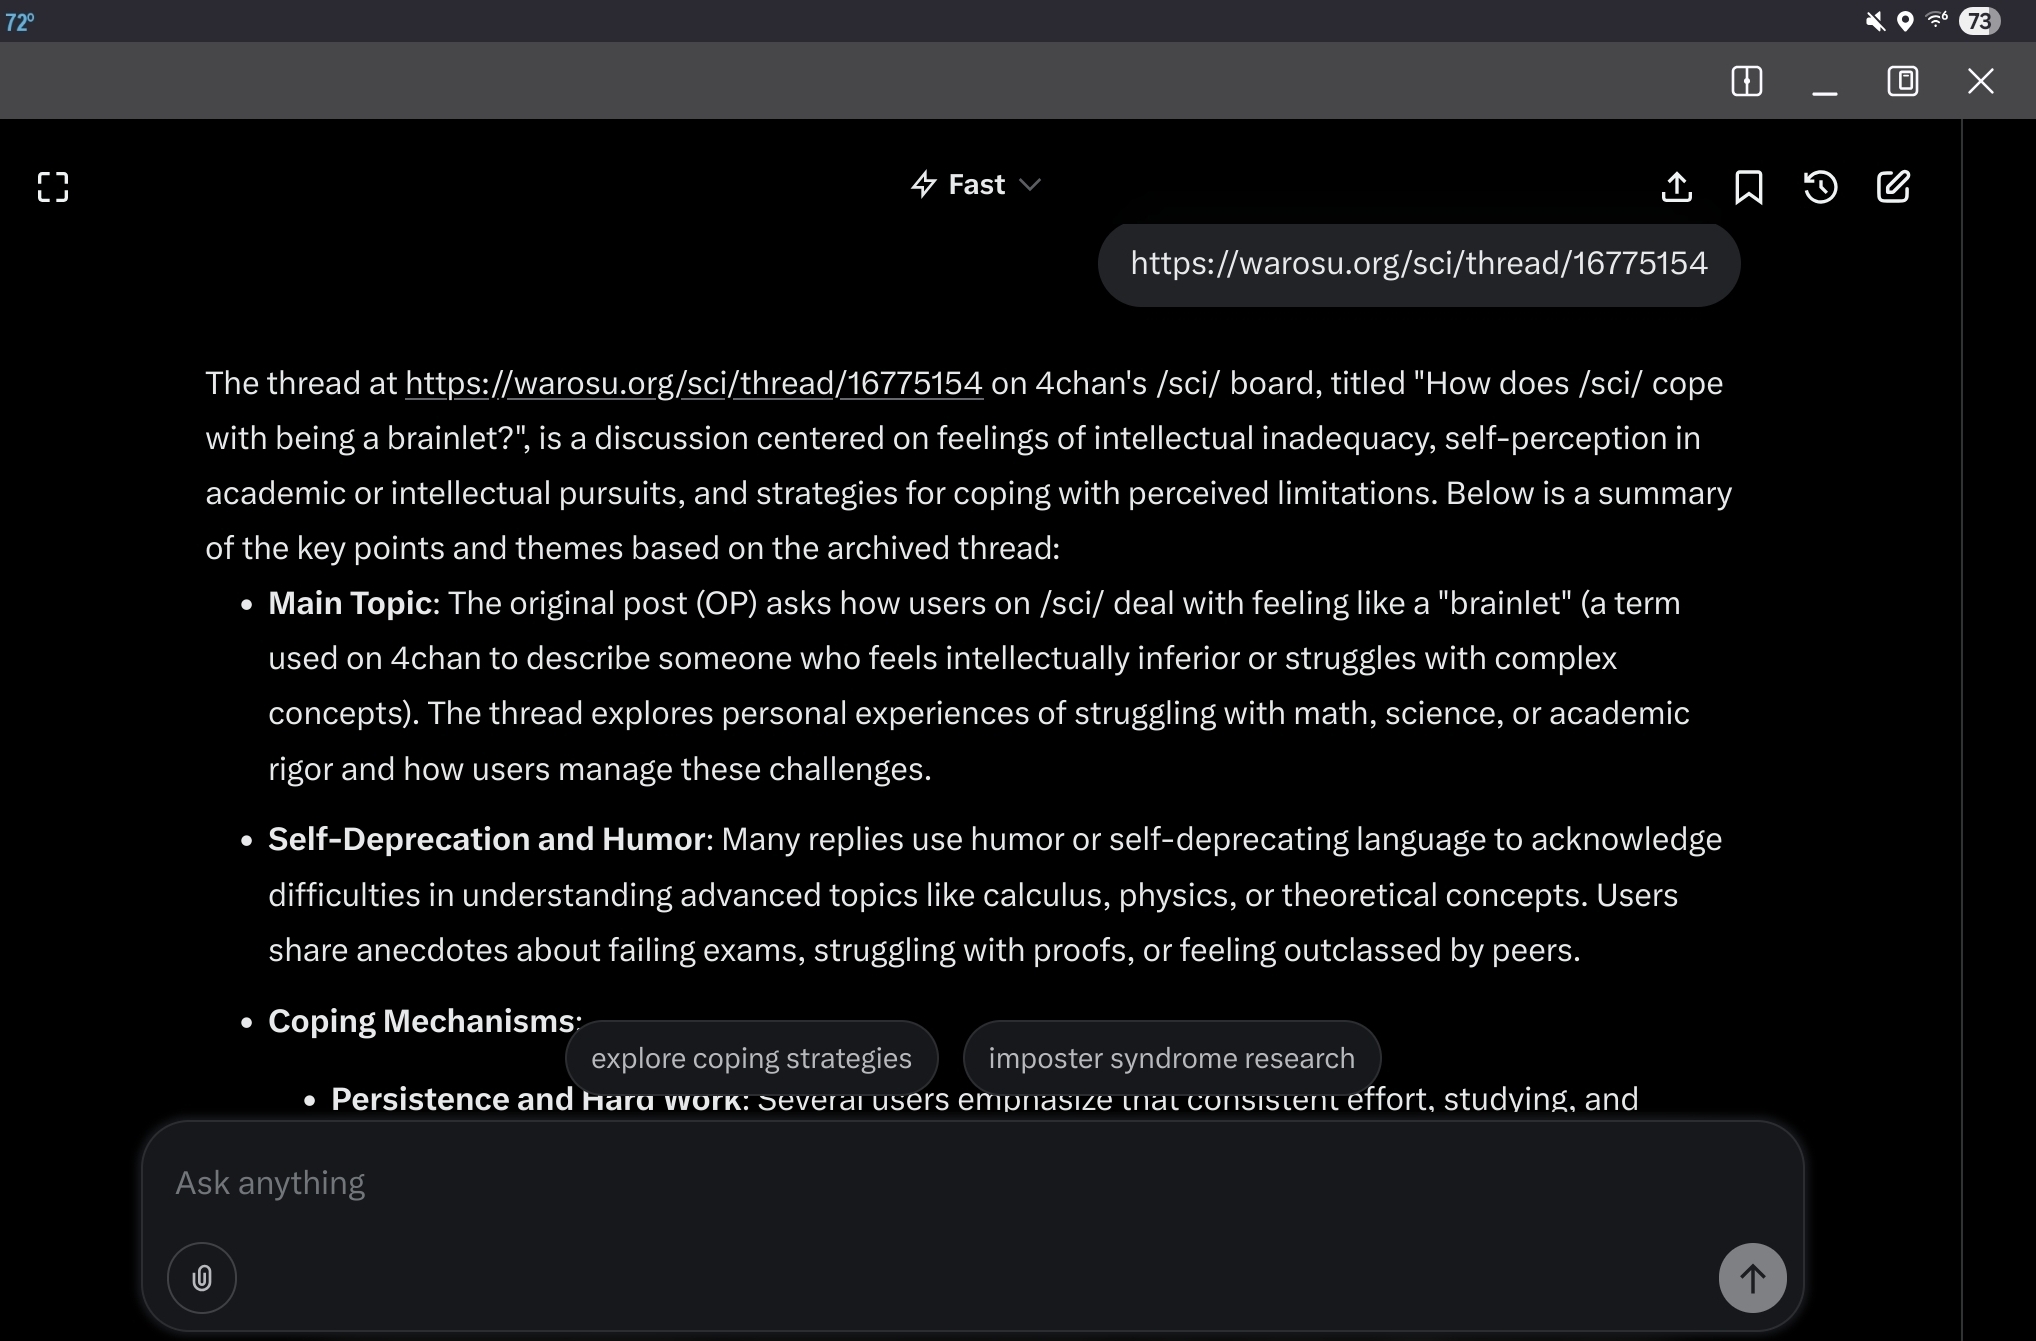Click the muted notification bell icon
The image size is (2036, 1341).
(x=1875, y=21)
